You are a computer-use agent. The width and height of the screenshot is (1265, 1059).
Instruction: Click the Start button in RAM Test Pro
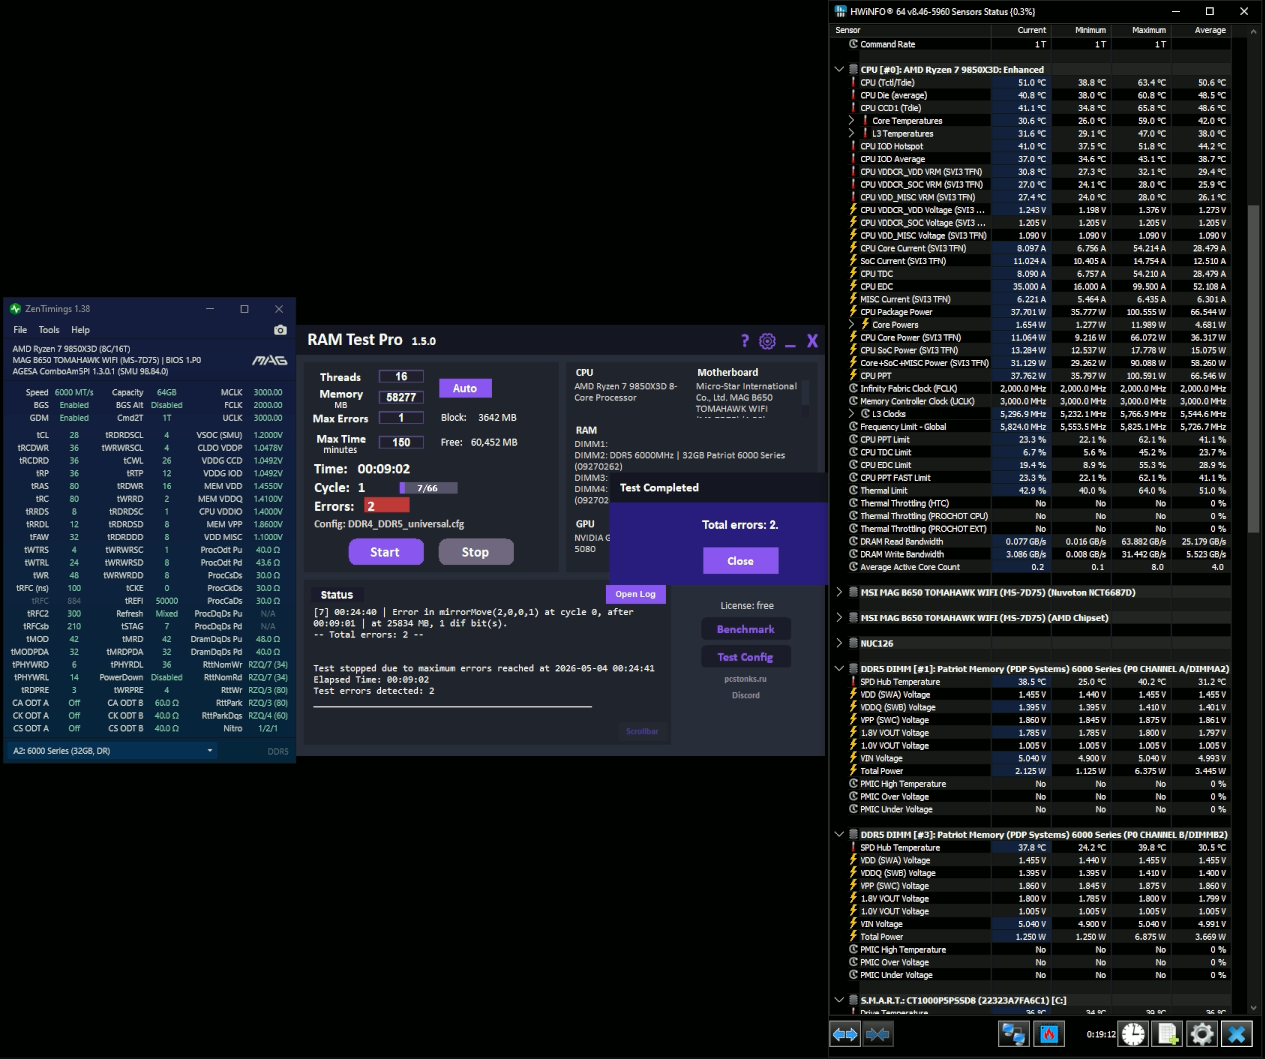click(x=385, y=552)
